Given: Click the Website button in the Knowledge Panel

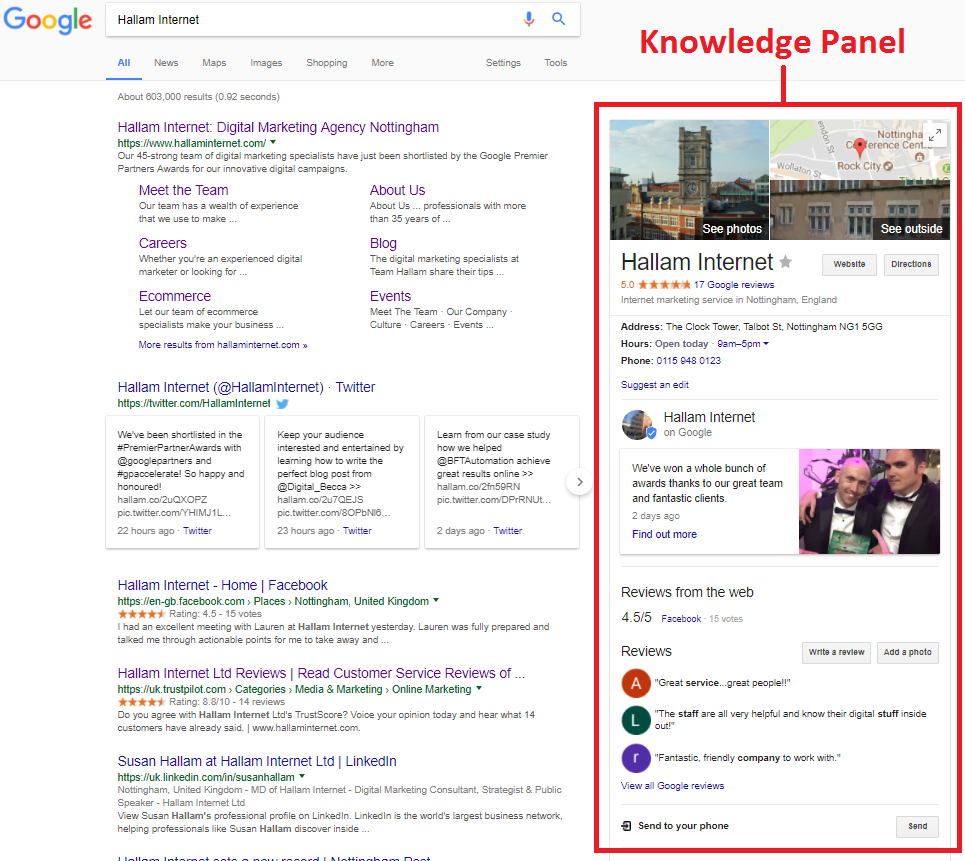Looking at the screenshot, I should tap(848, 264).
